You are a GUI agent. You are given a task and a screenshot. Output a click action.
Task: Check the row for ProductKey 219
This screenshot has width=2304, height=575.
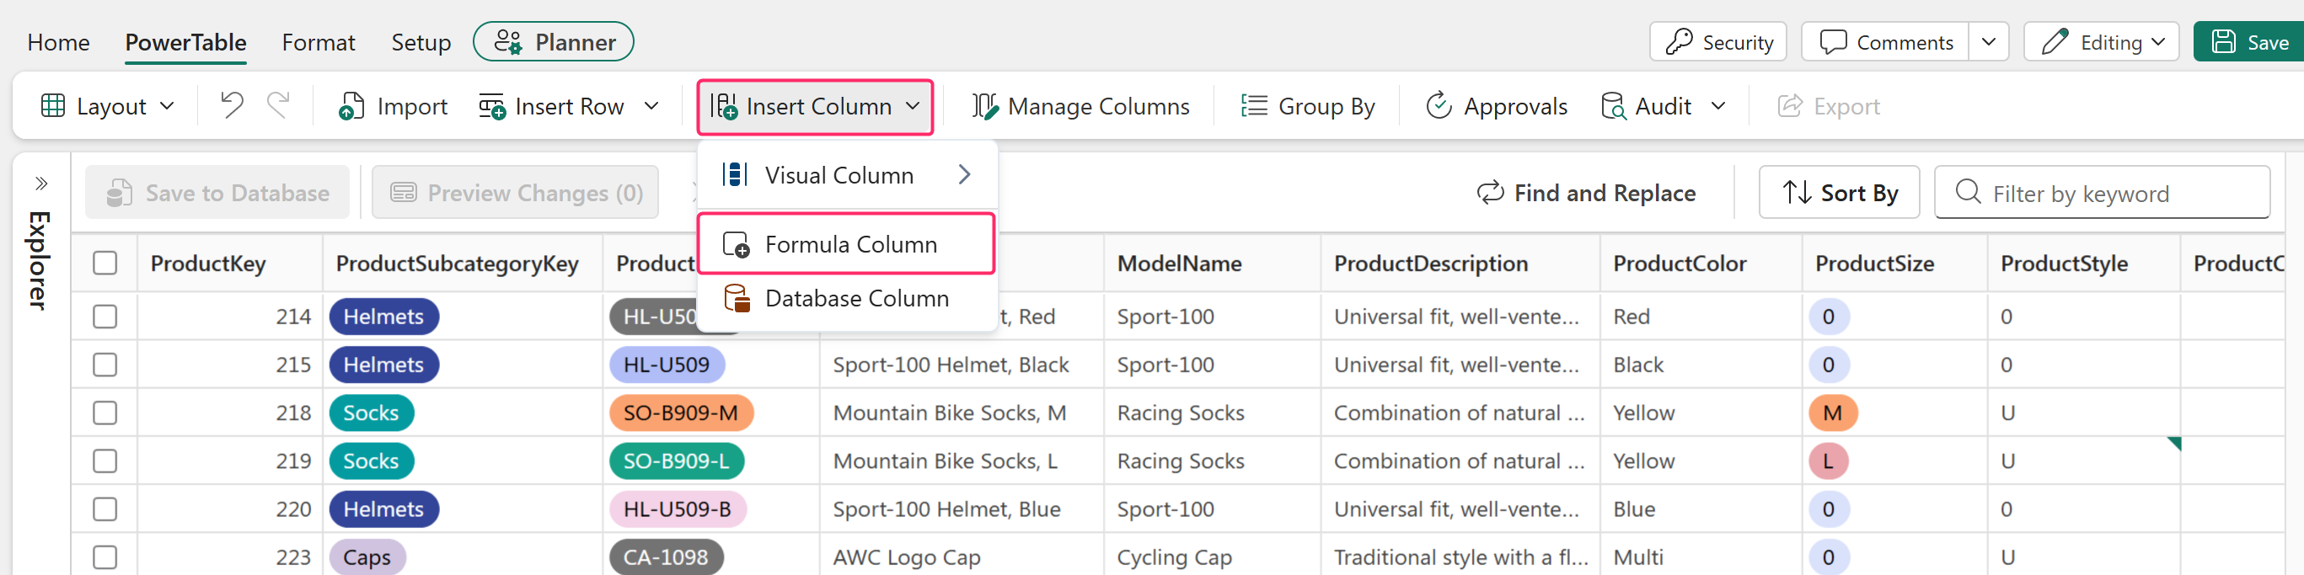105,460
